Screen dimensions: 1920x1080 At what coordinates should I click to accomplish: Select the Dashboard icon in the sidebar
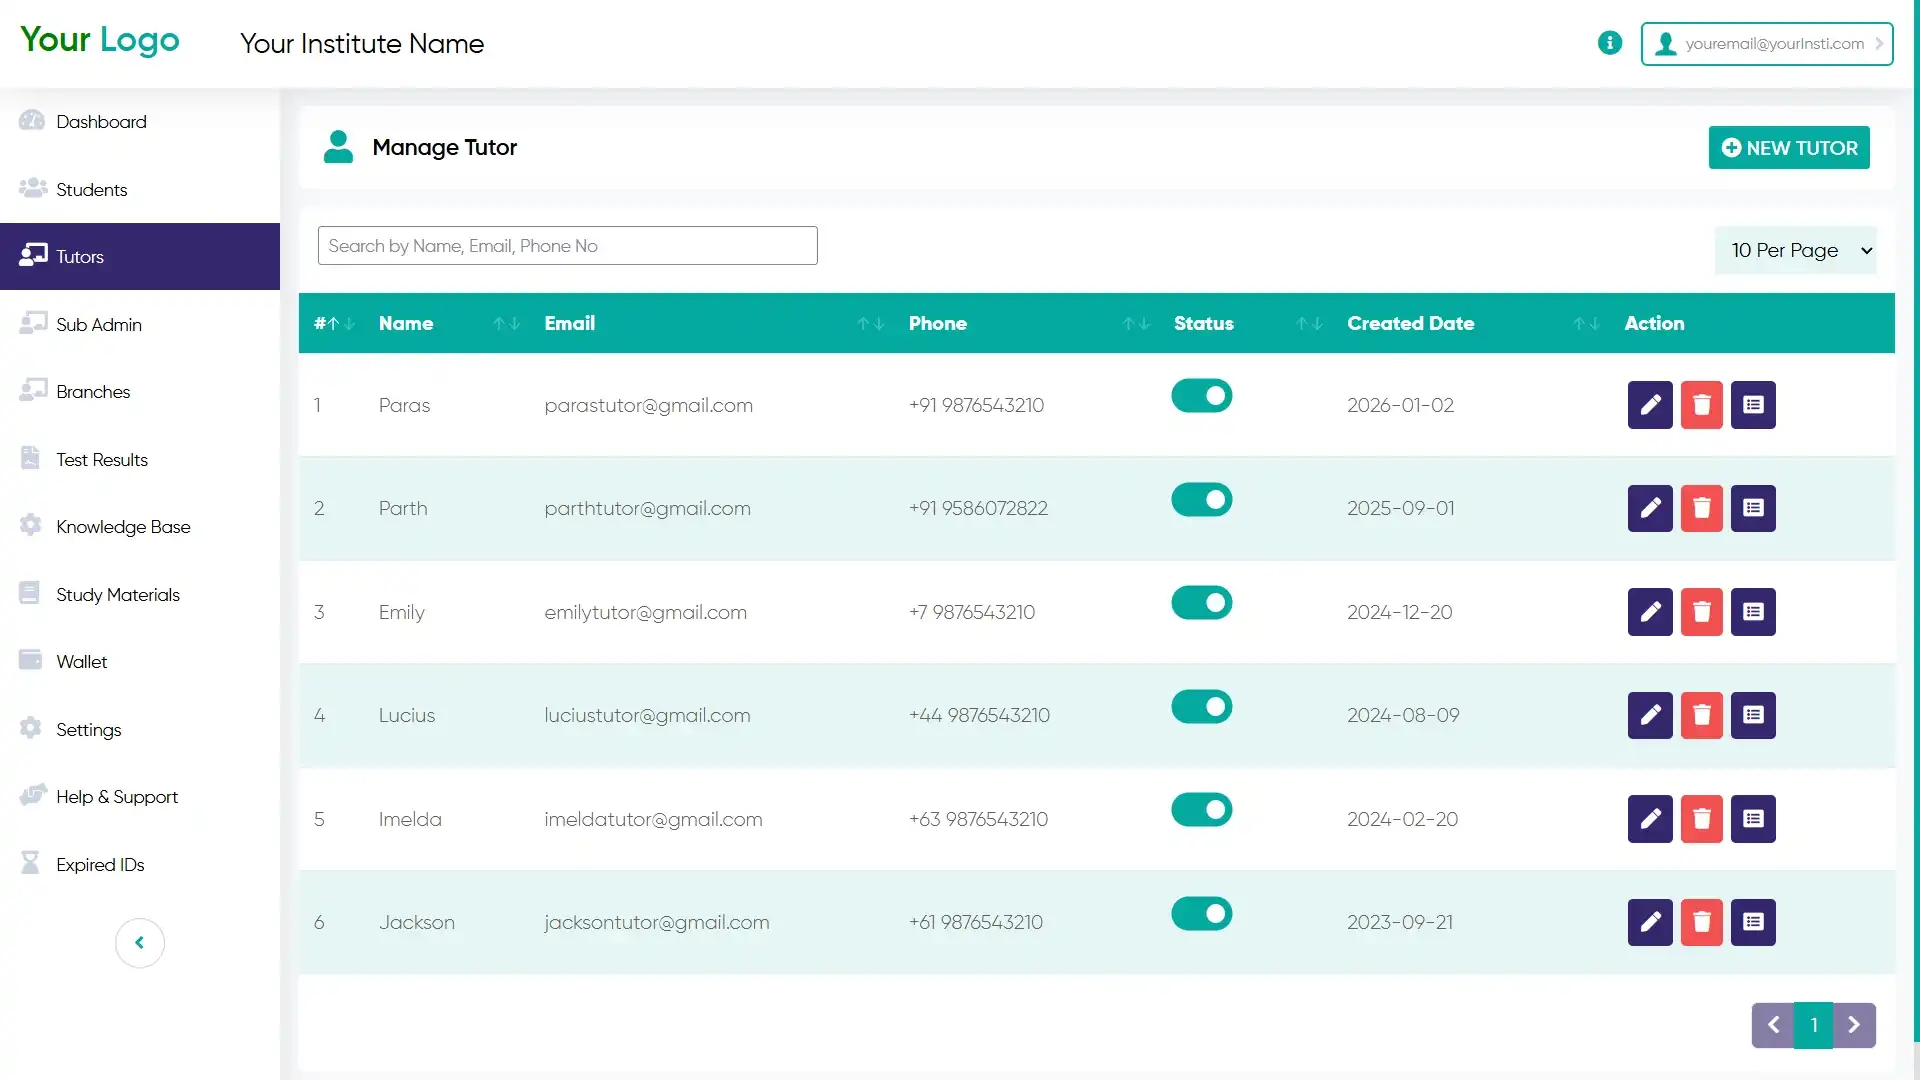33,120
